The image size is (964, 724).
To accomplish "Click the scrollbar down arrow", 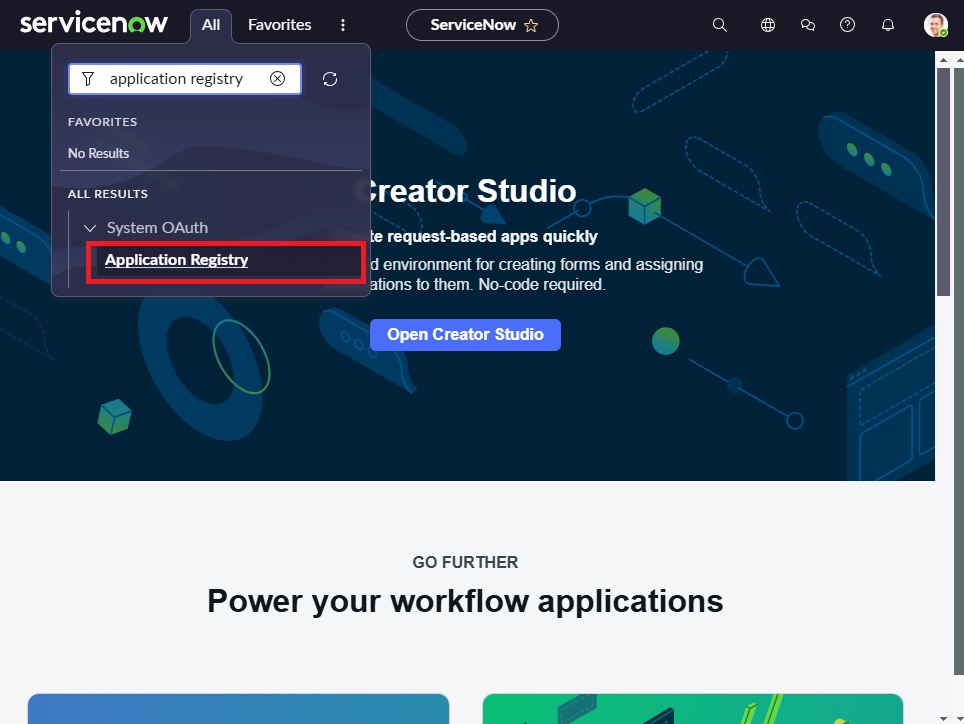I will (x=943, y=718).
